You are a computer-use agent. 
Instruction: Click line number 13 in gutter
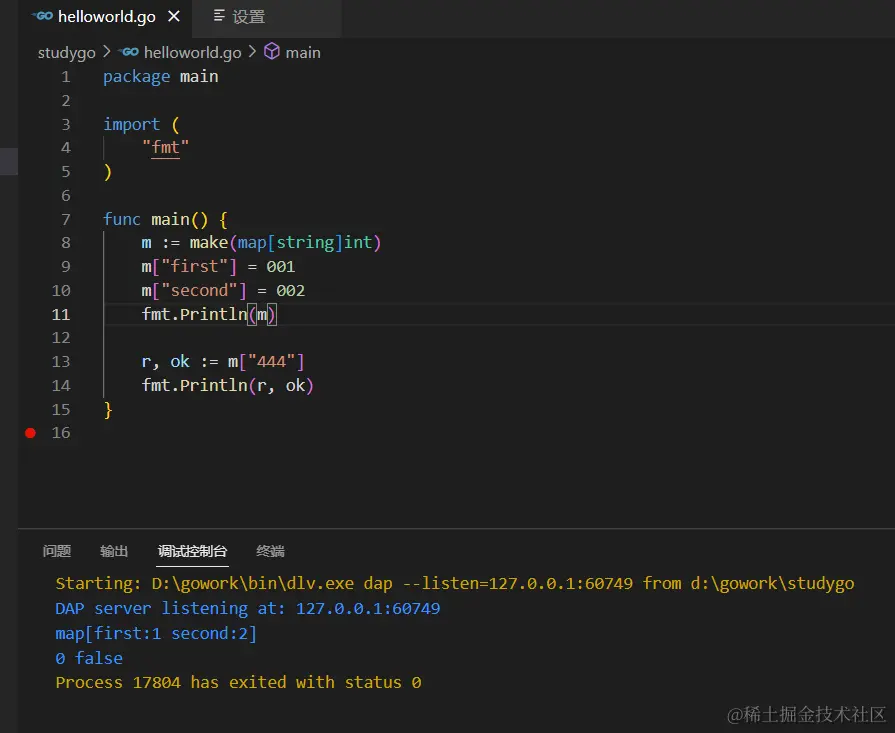point(61,362)
